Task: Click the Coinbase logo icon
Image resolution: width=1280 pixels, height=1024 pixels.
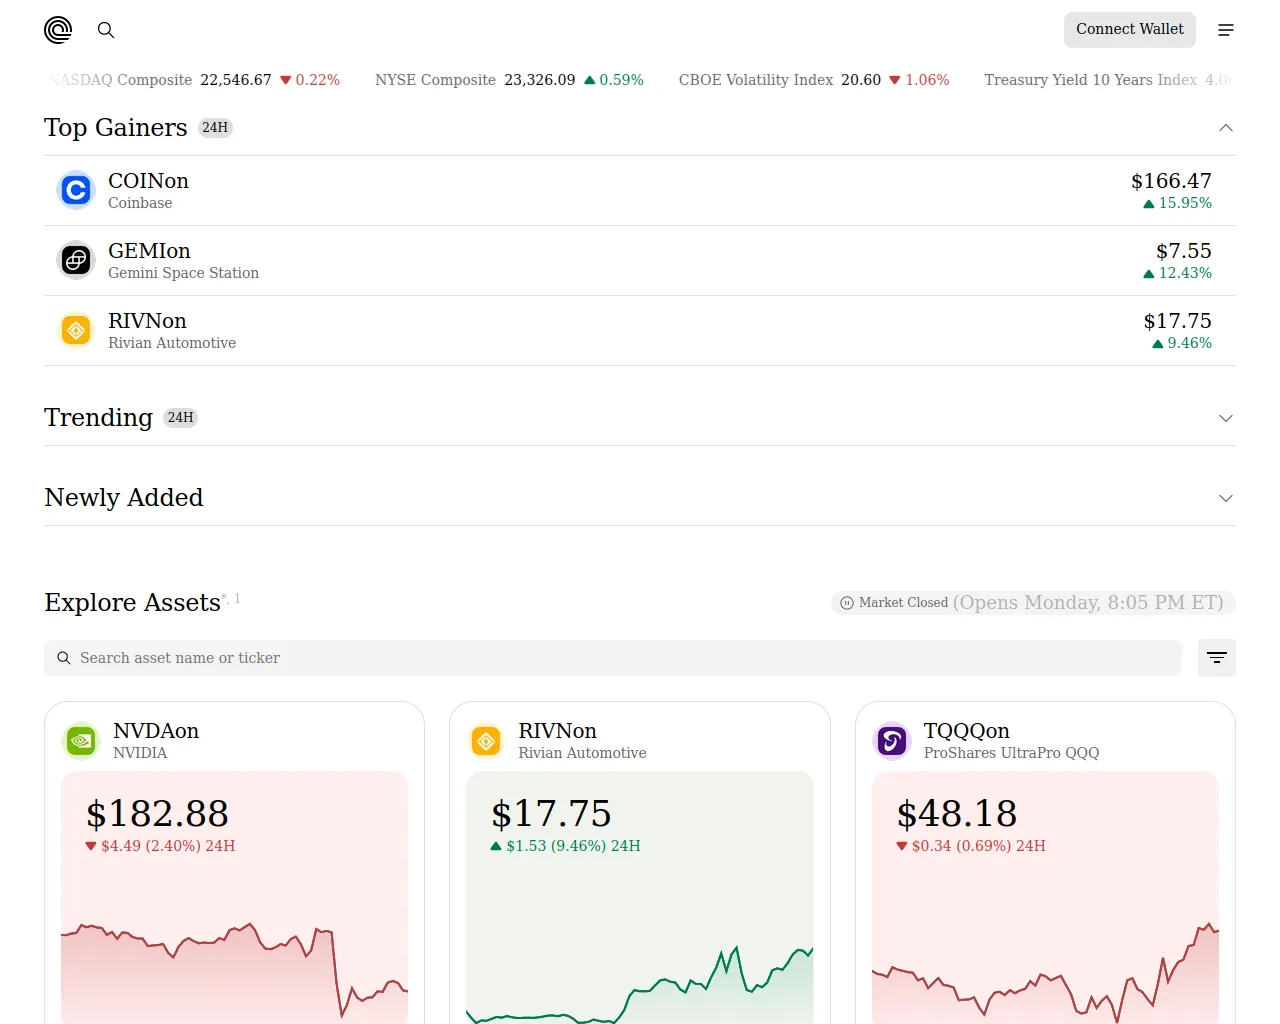Action: [76, 190]
